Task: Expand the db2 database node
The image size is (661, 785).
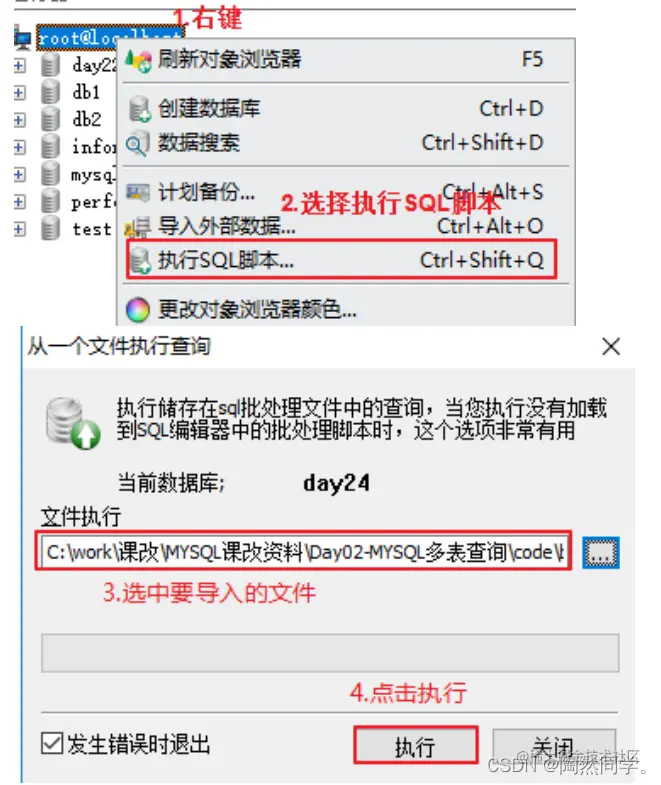Action: point(19,120)
